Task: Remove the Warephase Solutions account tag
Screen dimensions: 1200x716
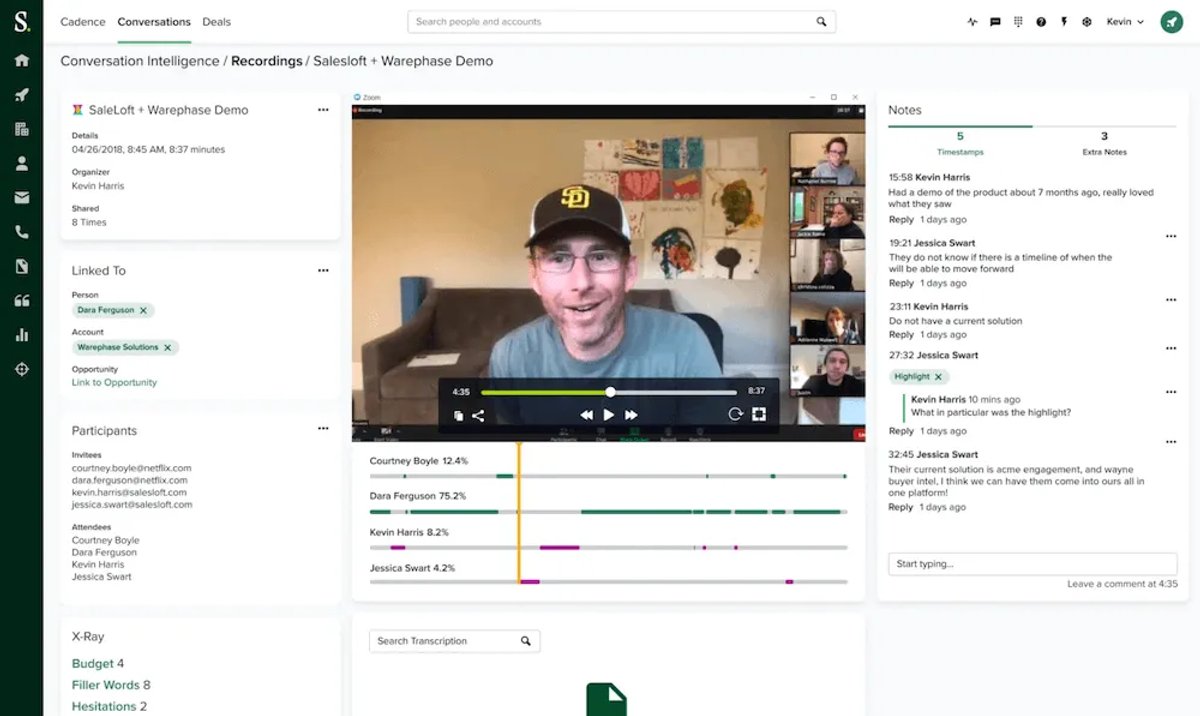Action: [167, 347]
